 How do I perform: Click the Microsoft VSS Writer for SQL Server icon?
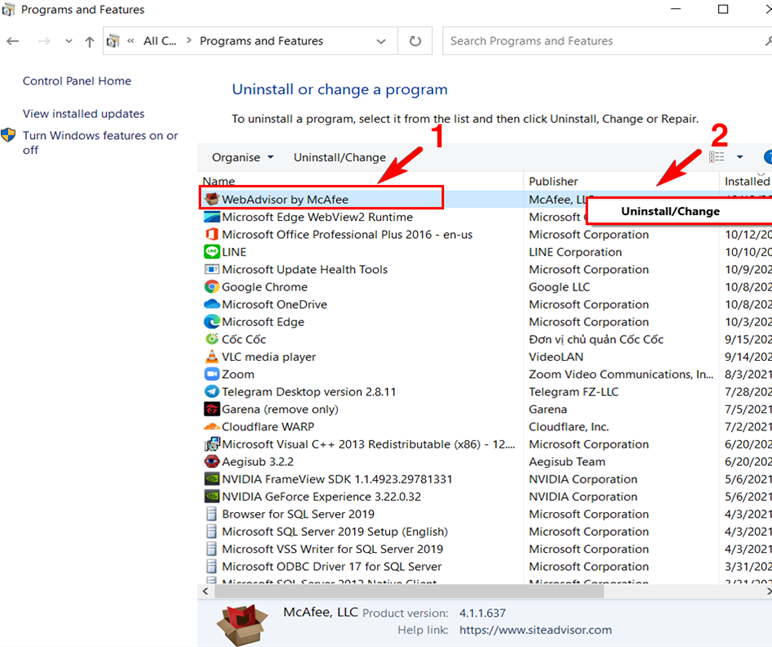[212, 549]
